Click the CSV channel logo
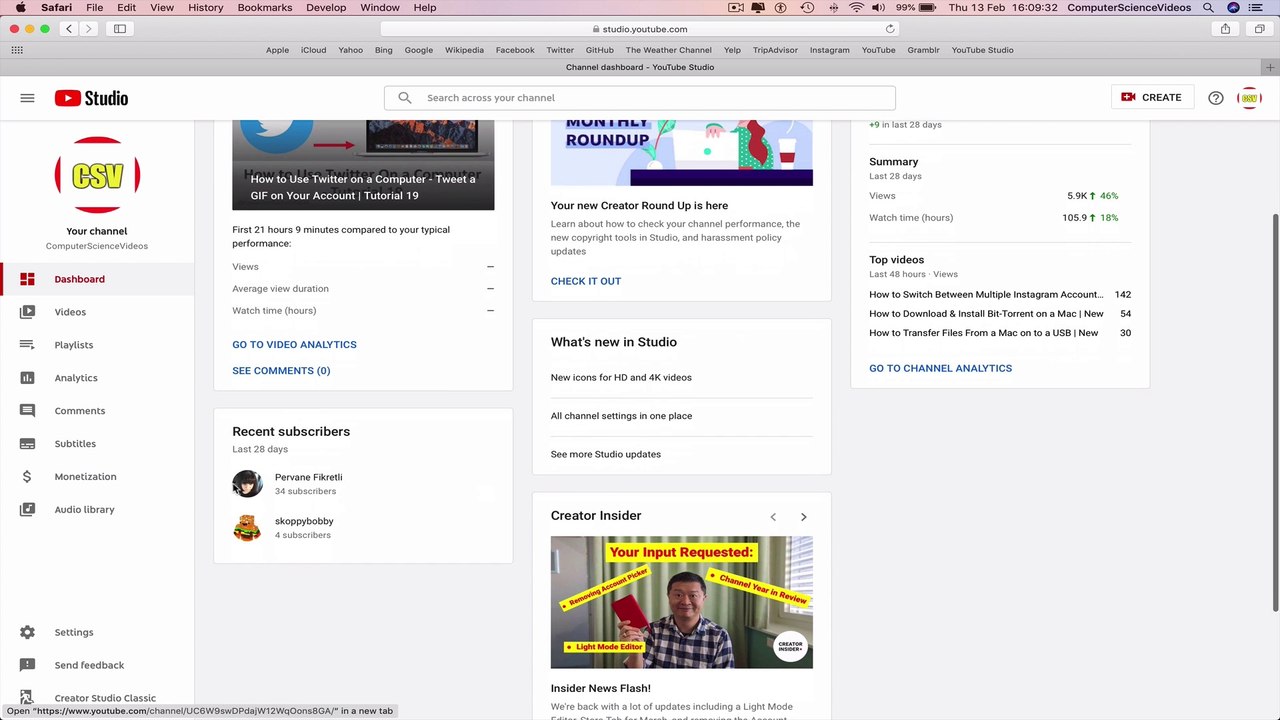1280x720 pixels. (97, 175)
